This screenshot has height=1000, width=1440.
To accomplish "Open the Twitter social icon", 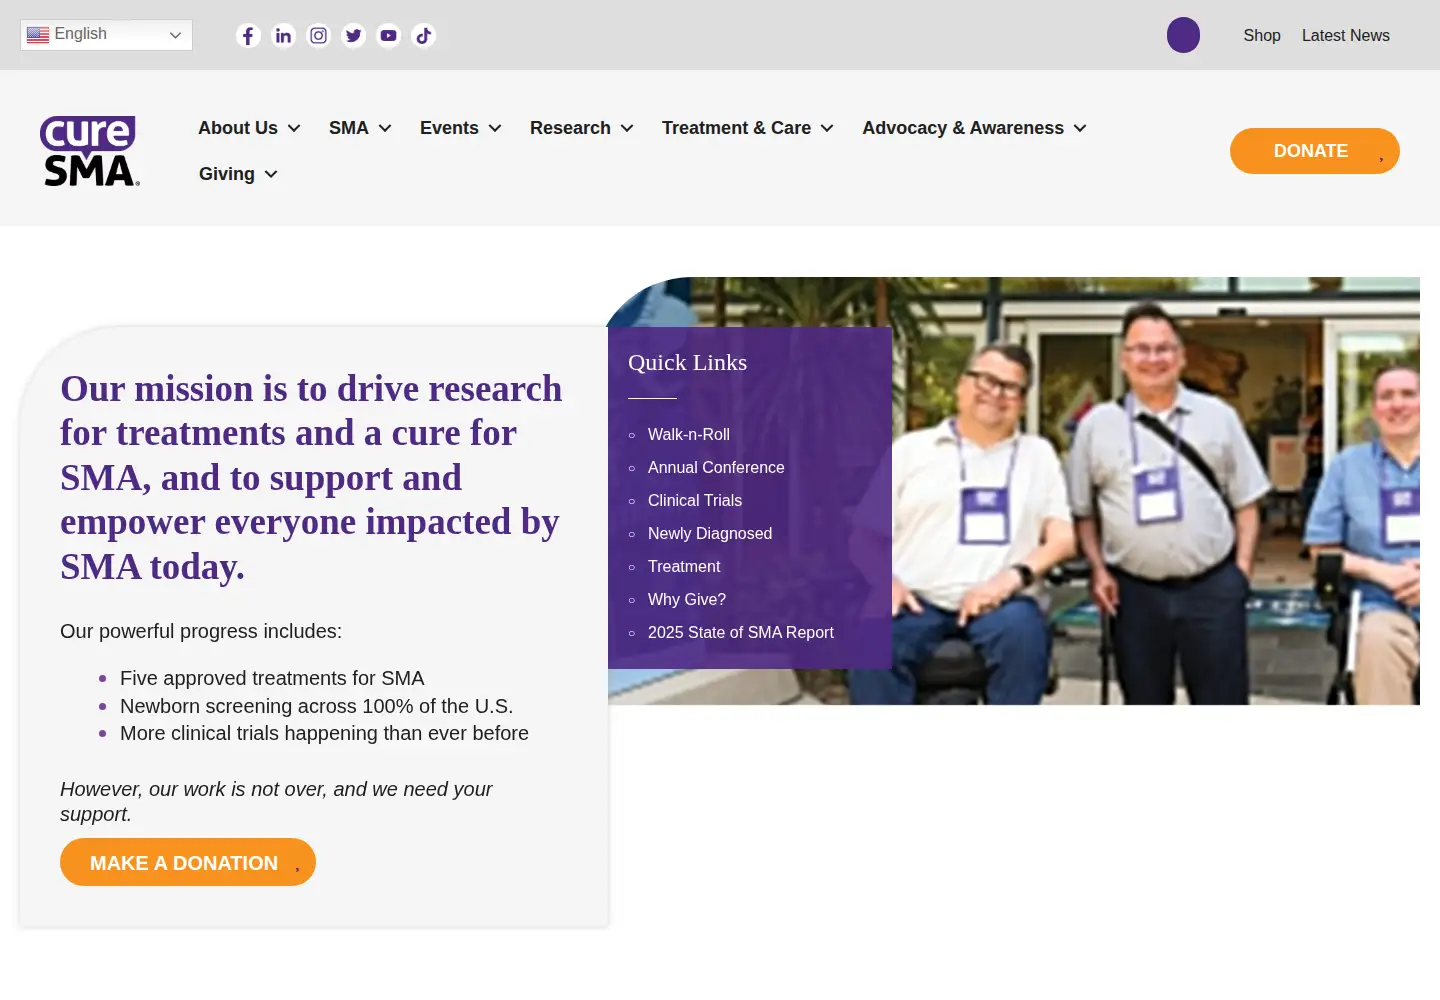I will (353, 36).
